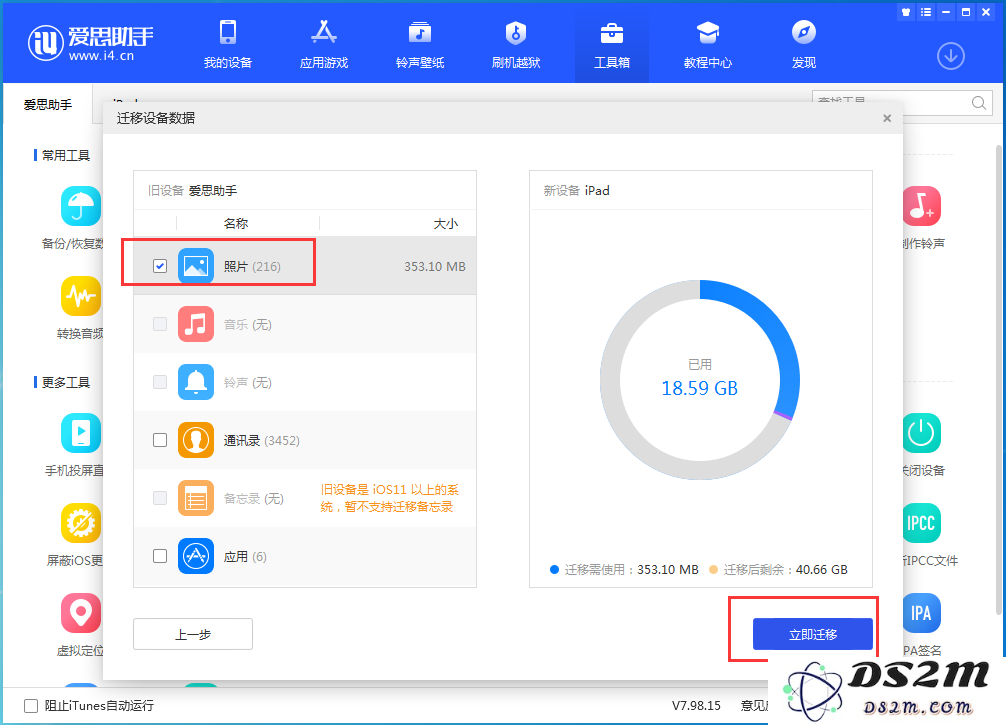Image resolution: width=1006 pixels, height=725 pixels.
Task: Open the 制作铃声 music note icon
Action: (x=922, y=206)
